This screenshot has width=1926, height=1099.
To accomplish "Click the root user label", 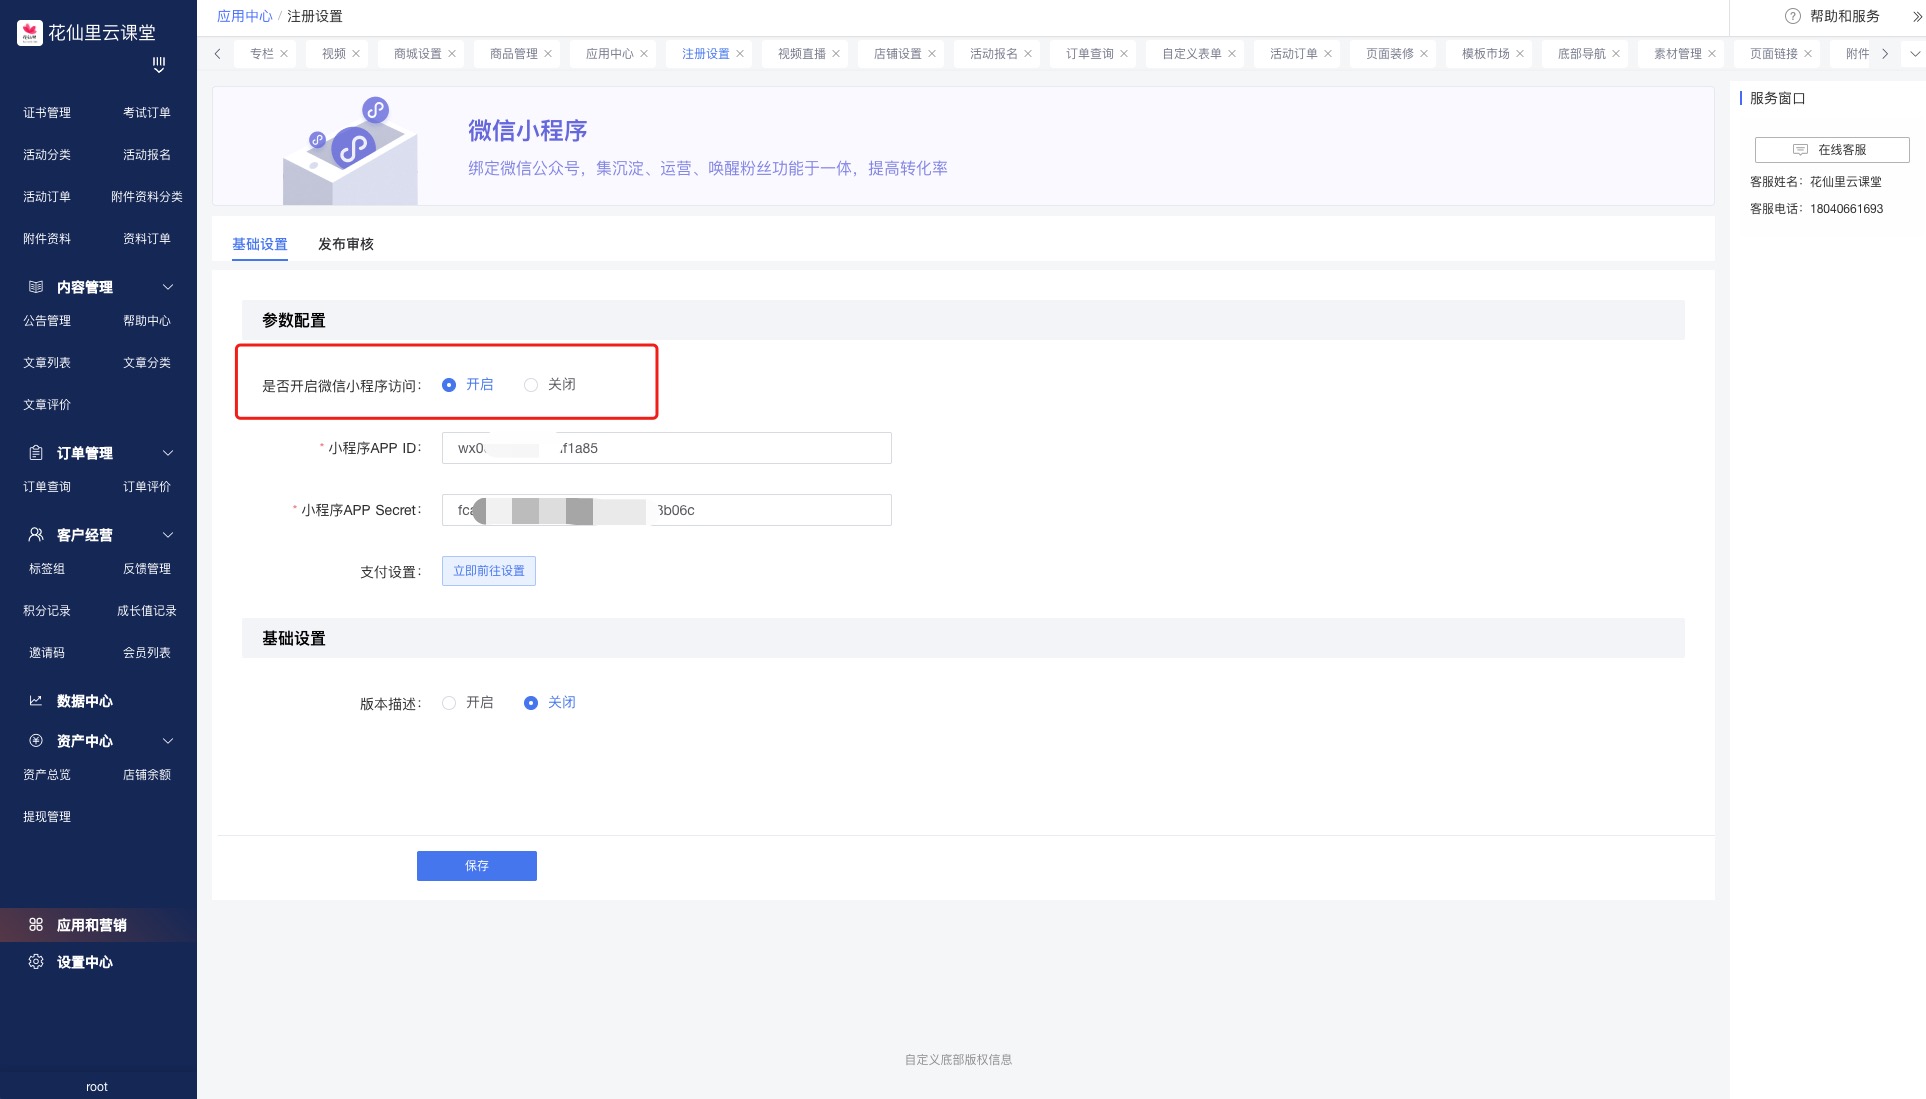I will 97,1087.
